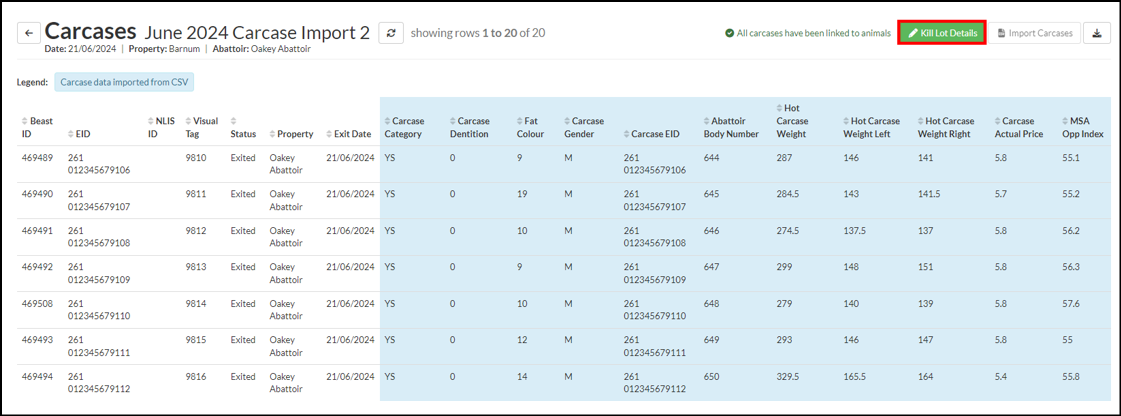
Task: Go back using the left arrow button
Action: coord(29,33)
